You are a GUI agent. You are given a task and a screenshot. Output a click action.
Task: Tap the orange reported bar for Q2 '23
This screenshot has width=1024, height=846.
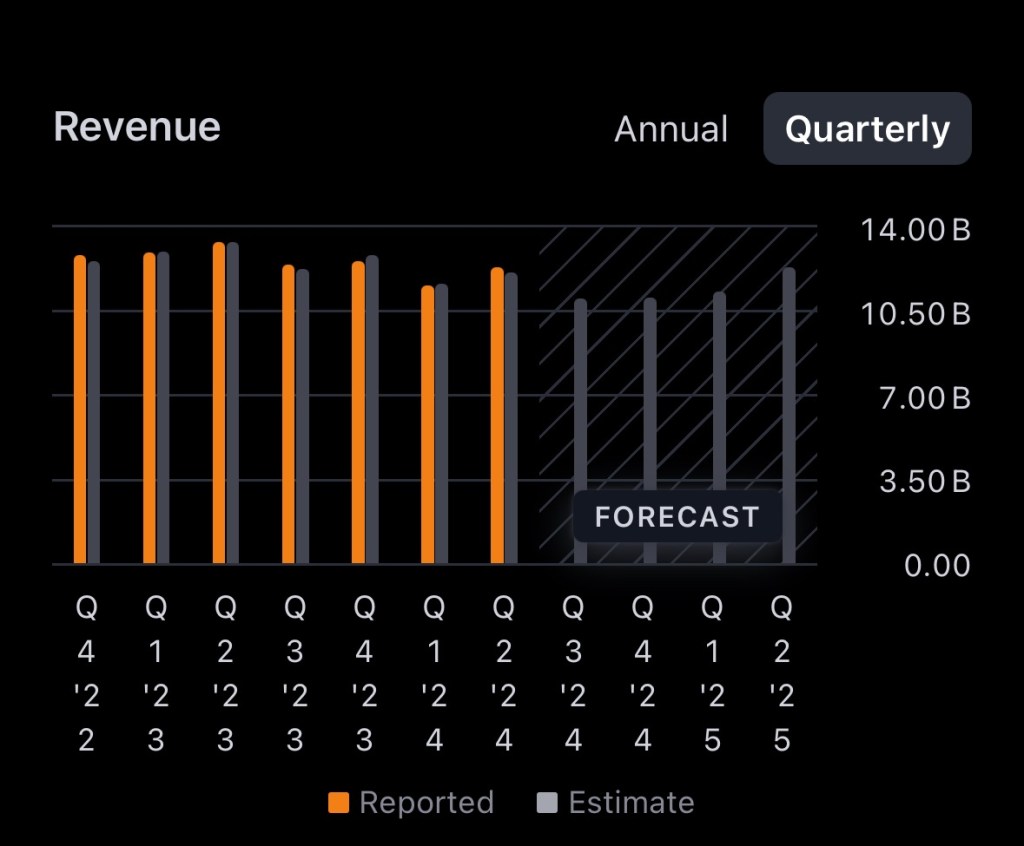219,403
